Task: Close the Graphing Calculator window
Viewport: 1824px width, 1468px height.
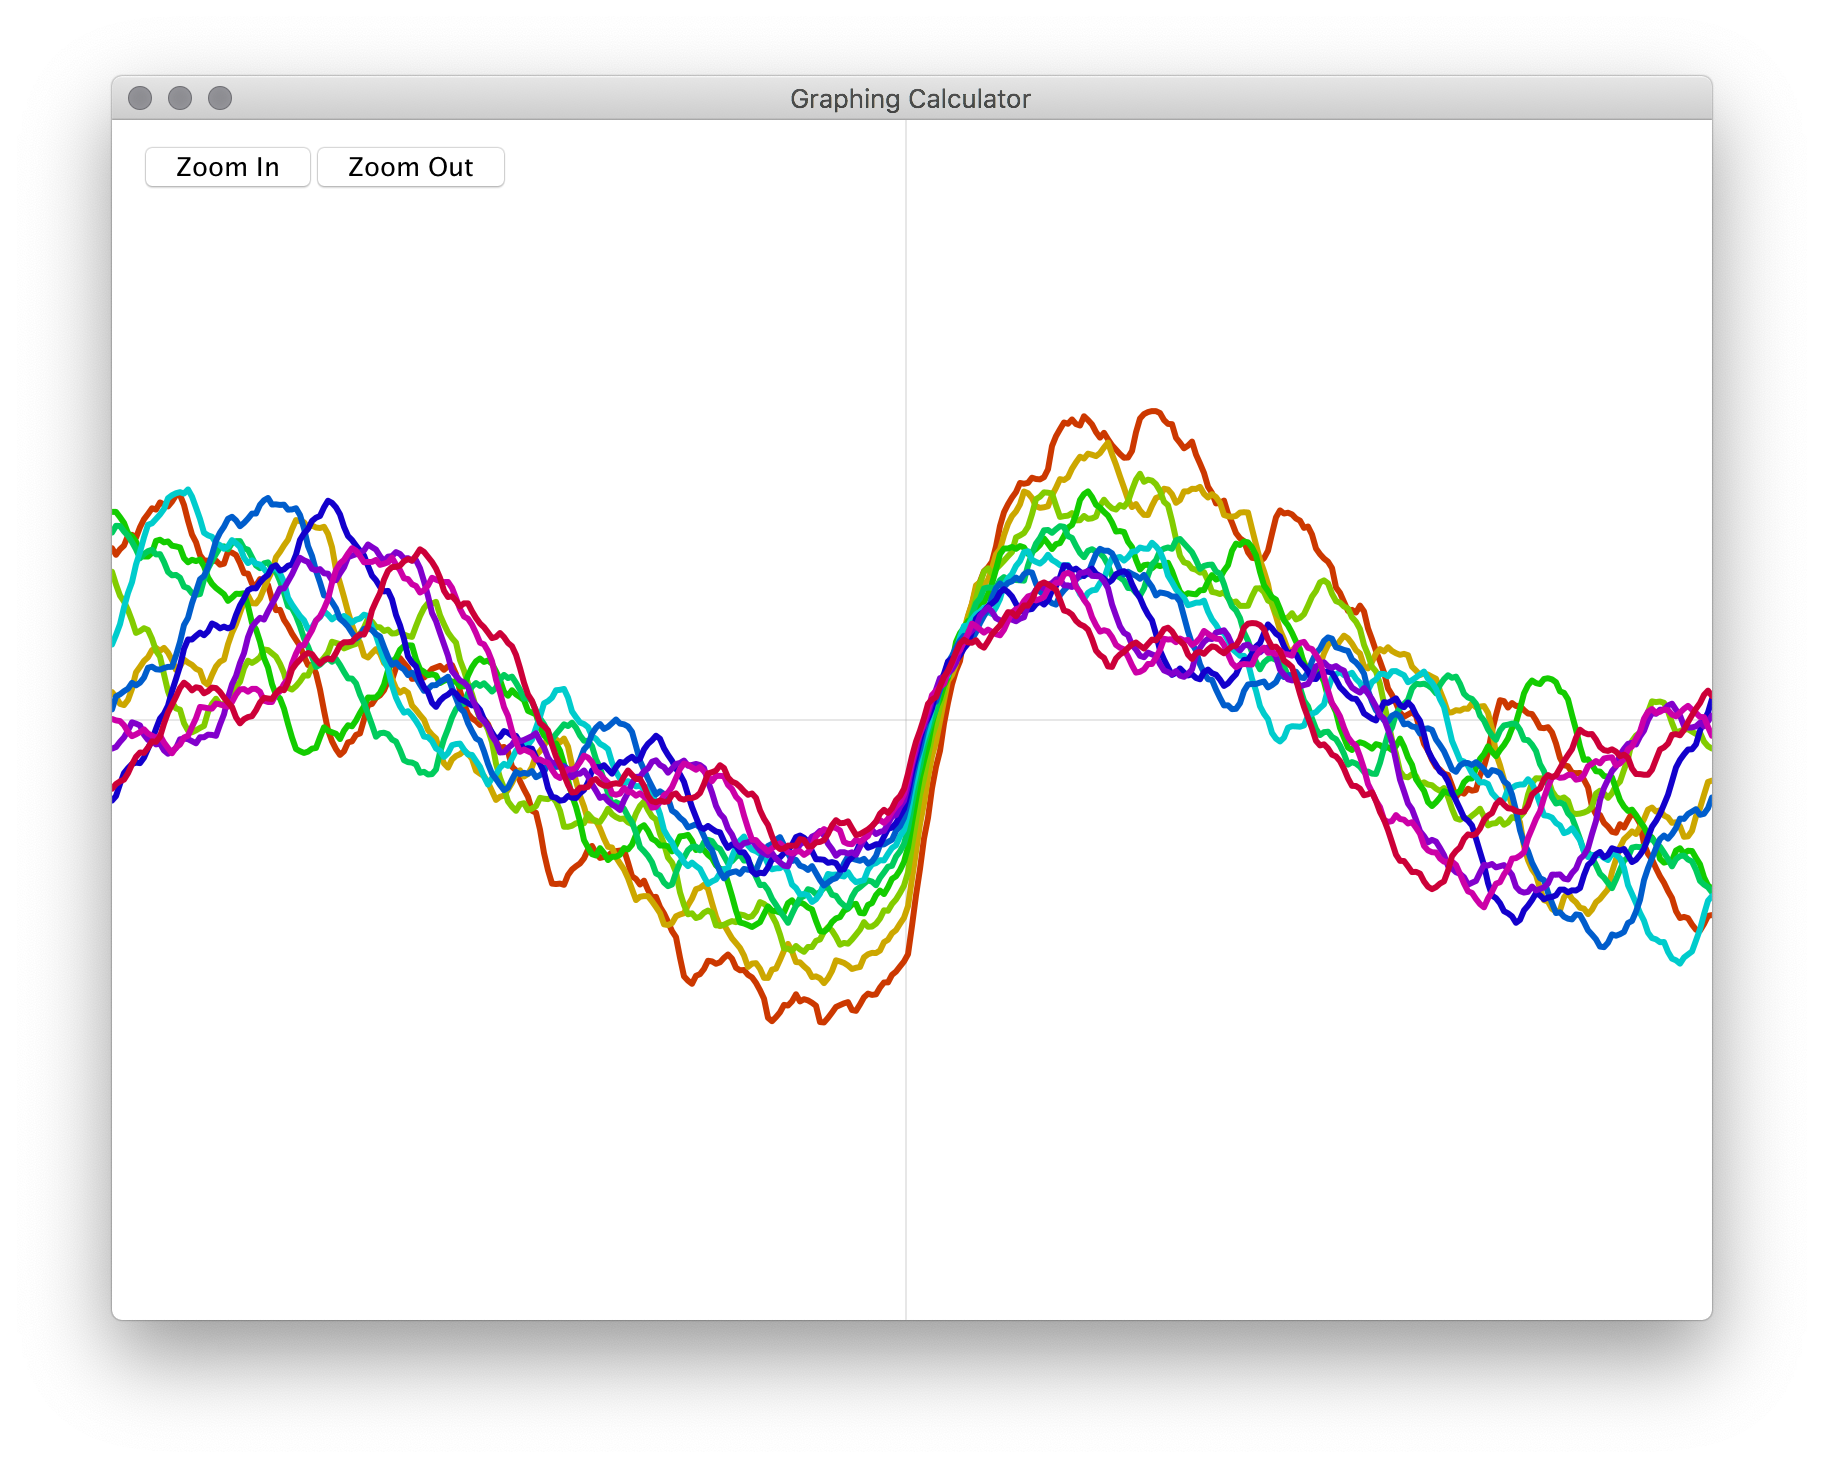Action: 141,97
